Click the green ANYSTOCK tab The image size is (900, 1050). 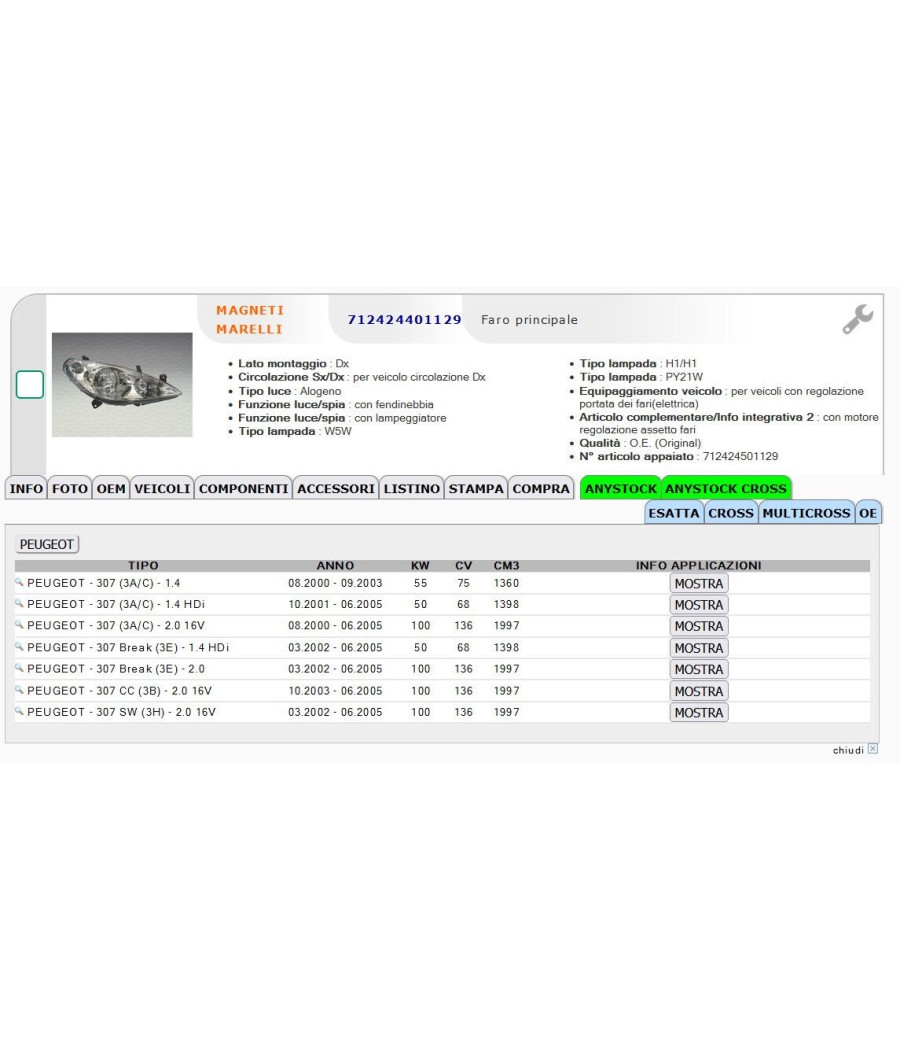[x=621, y=488]
